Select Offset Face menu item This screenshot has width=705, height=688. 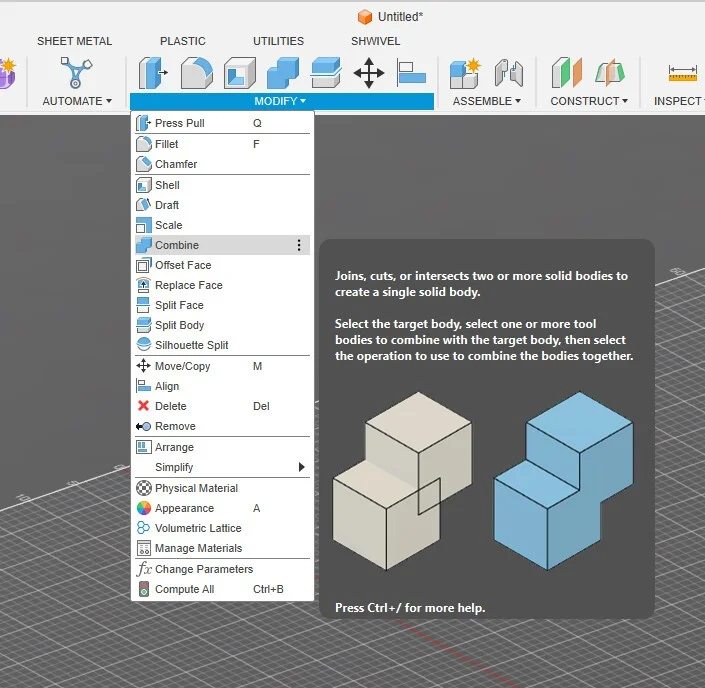223,265
